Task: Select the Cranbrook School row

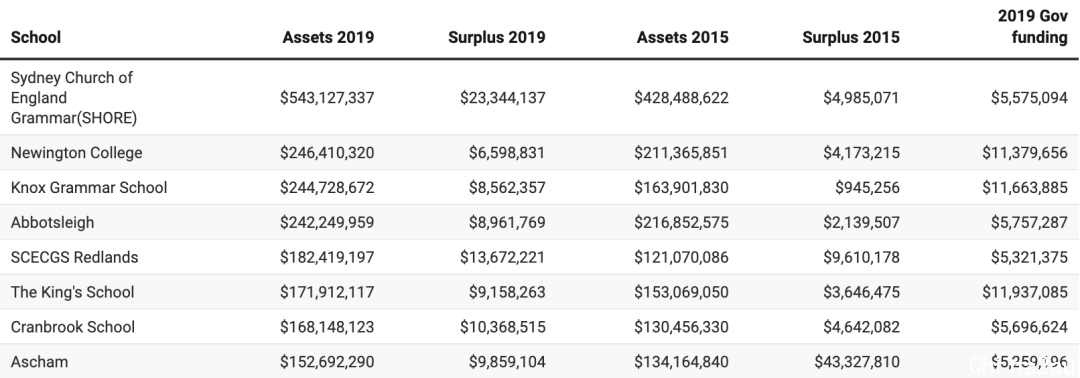Action: (x=540, y=326)
